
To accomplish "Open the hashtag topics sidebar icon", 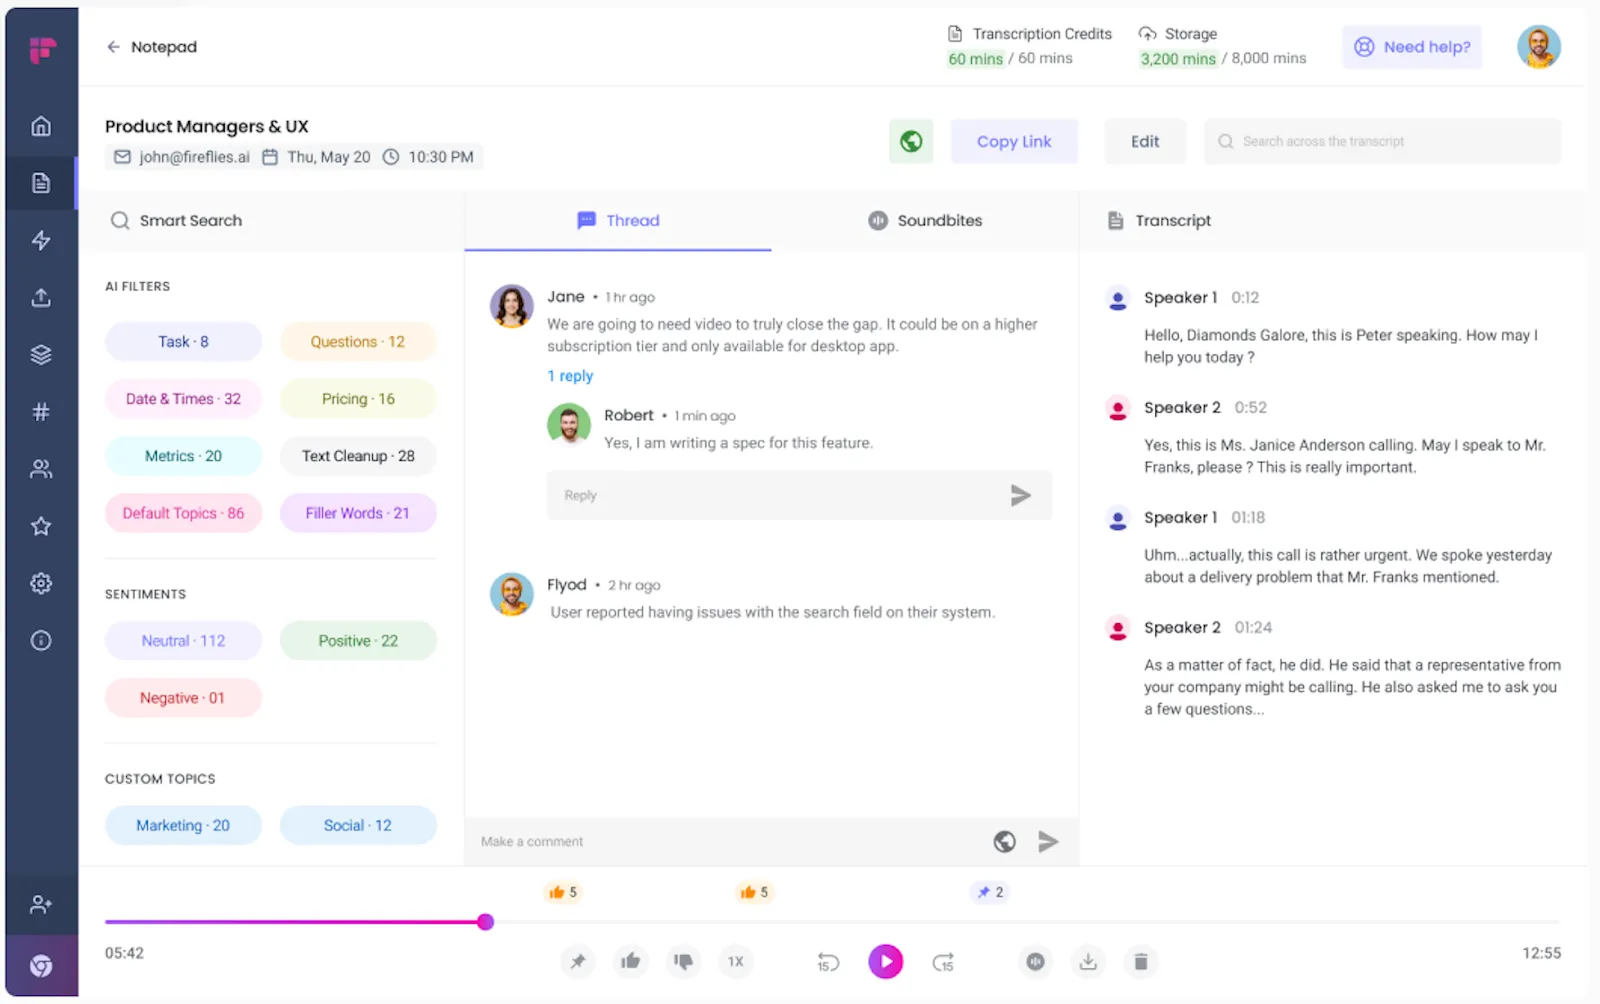I will pyautogui.click(x=41, y=412).
